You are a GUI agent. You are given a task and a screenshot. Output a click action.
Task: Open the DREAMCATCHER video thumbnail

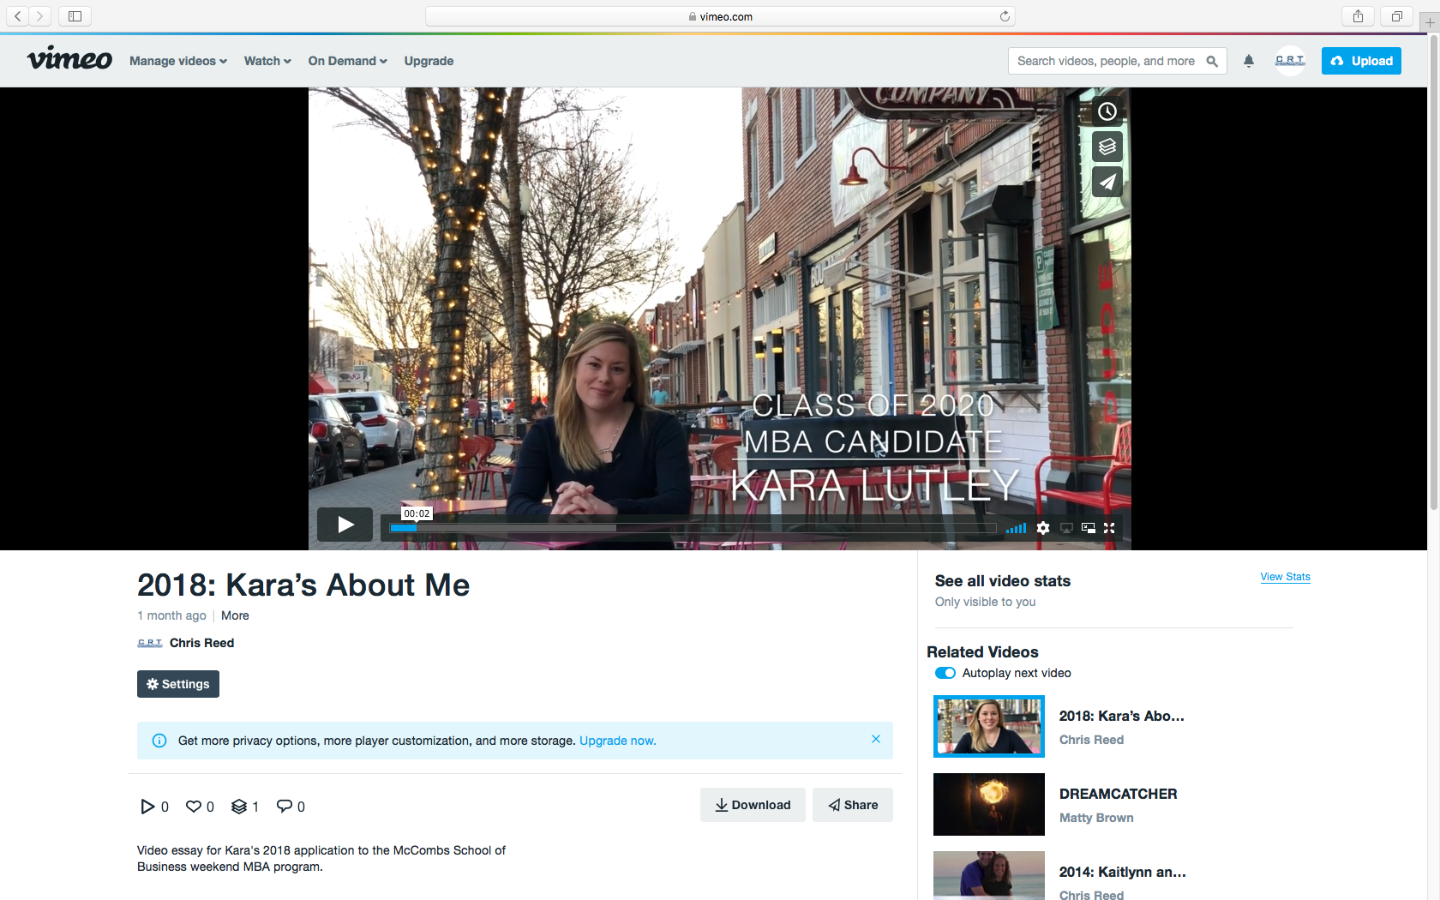(x=989, y=804)
